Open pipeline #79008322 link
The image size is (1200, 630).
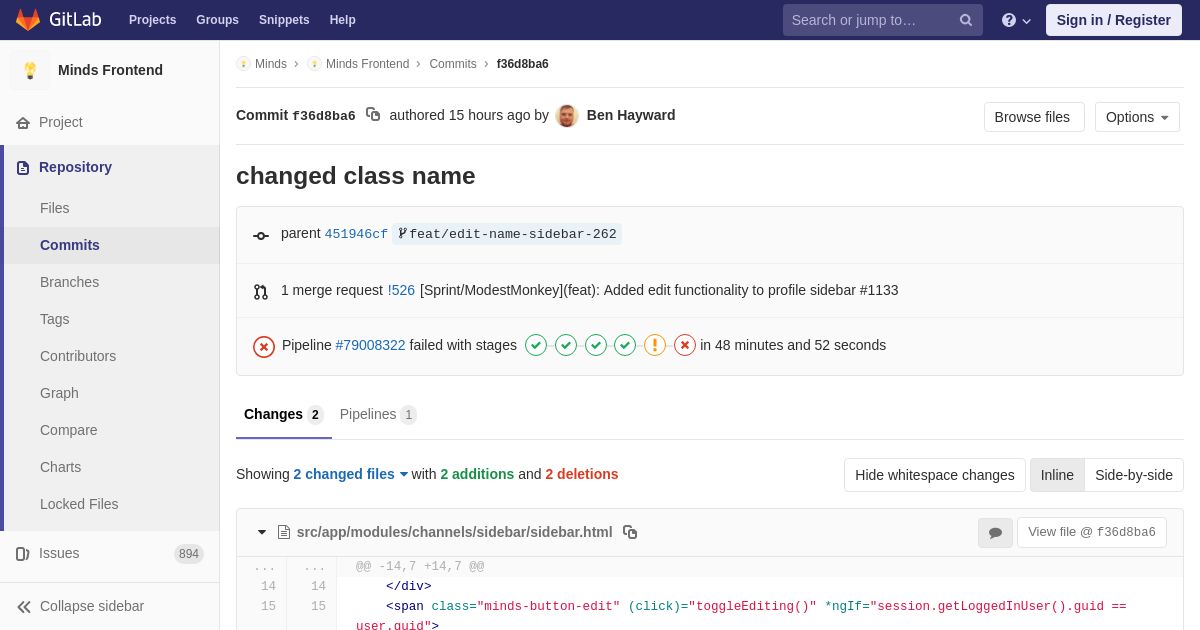(371, 345)
